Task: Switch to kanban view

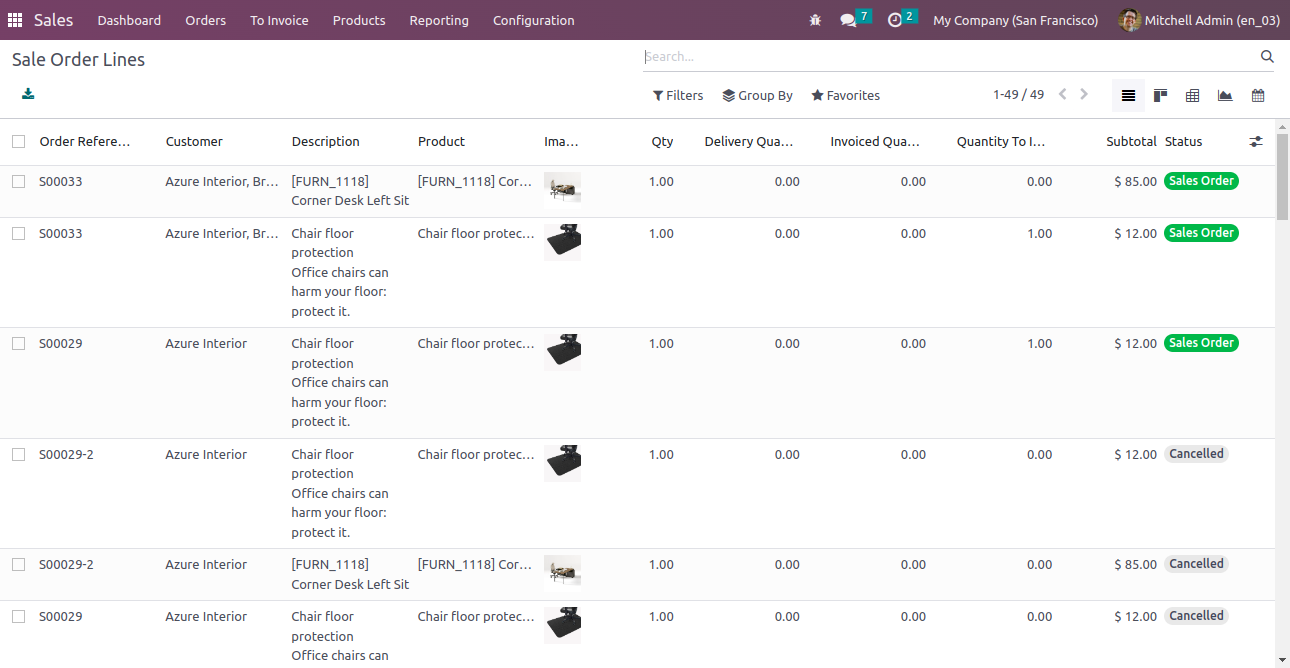Action: (1160, 96)
